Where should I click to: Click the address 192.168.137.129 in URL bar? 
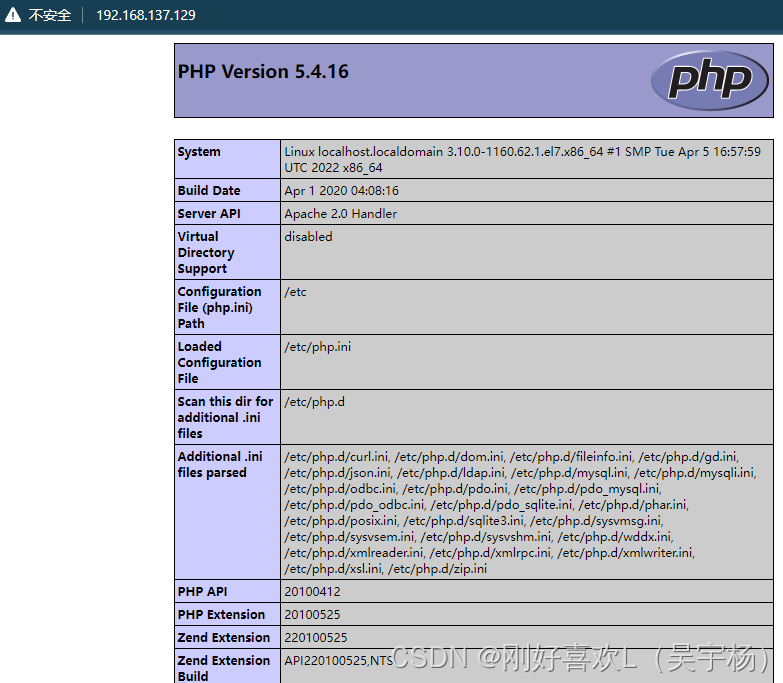point(146,15)
